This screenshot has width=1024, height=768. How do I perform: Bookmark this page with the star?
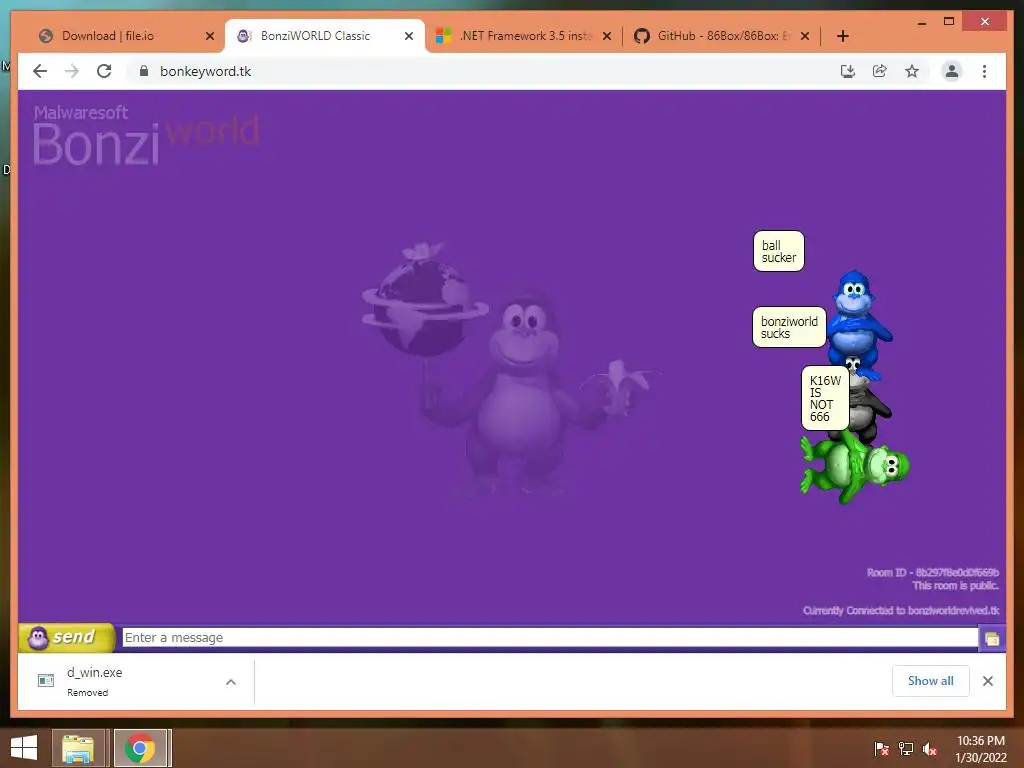pos(912,71)
